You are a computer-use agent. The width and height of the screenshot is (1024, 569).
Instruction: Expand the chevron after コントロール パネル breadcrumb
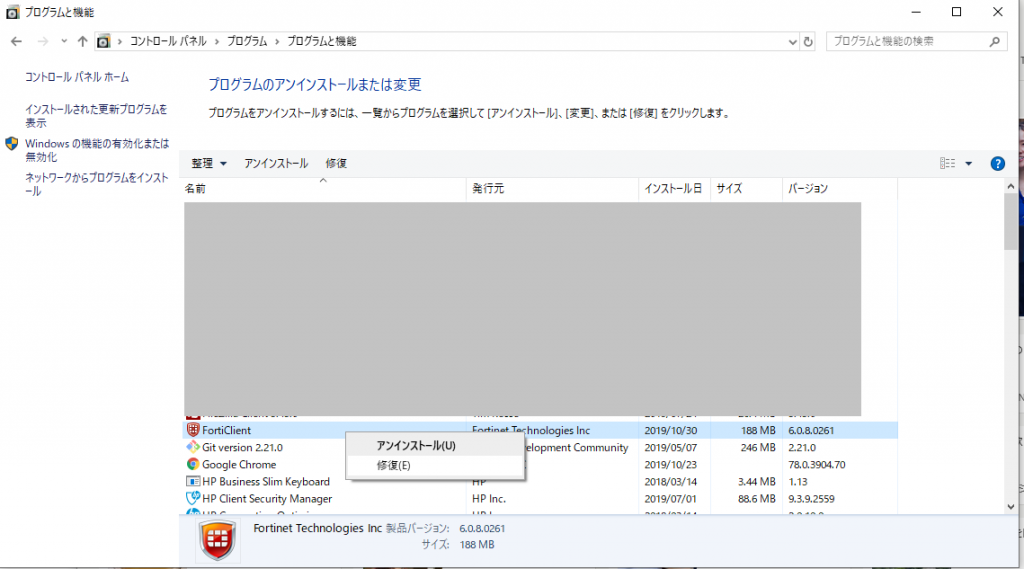click(x=216, y=41)
